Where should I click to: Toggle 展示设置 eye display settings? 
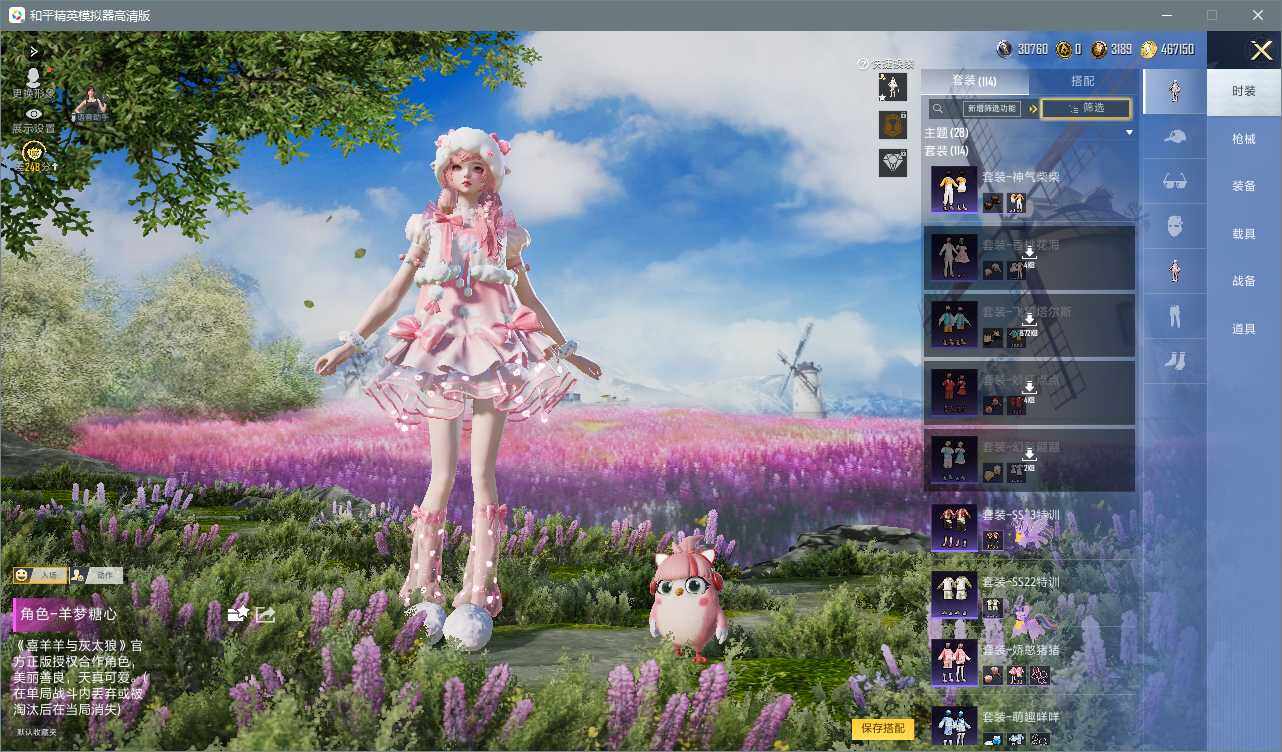[x=34, y=120]
